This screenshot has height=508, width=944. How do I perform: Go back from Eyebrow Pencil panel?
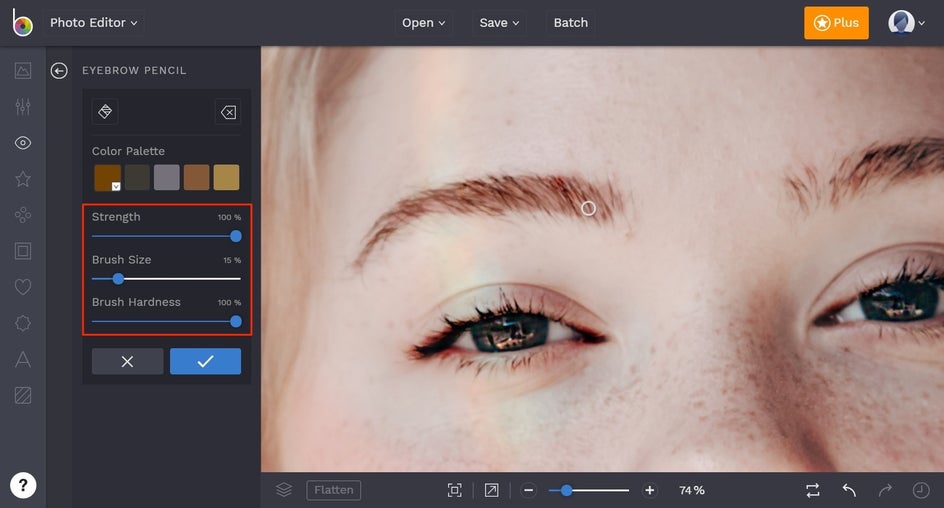pyautogui.click(x=59, y=71)
